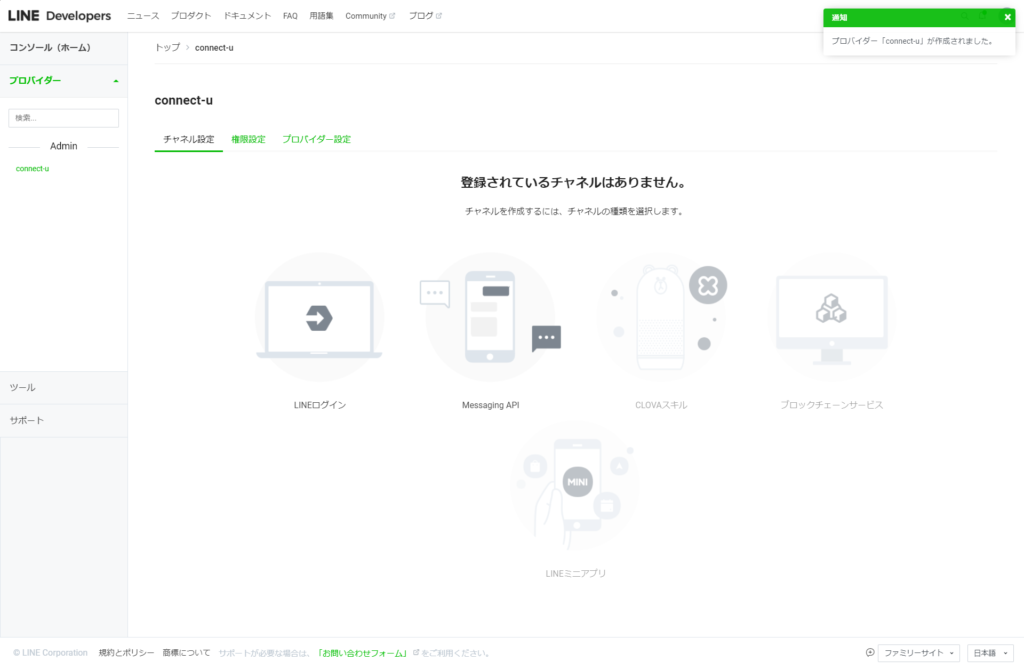Select the LINEログイン channel icon
Screen dimensions: 1024x669
[319, 318]
